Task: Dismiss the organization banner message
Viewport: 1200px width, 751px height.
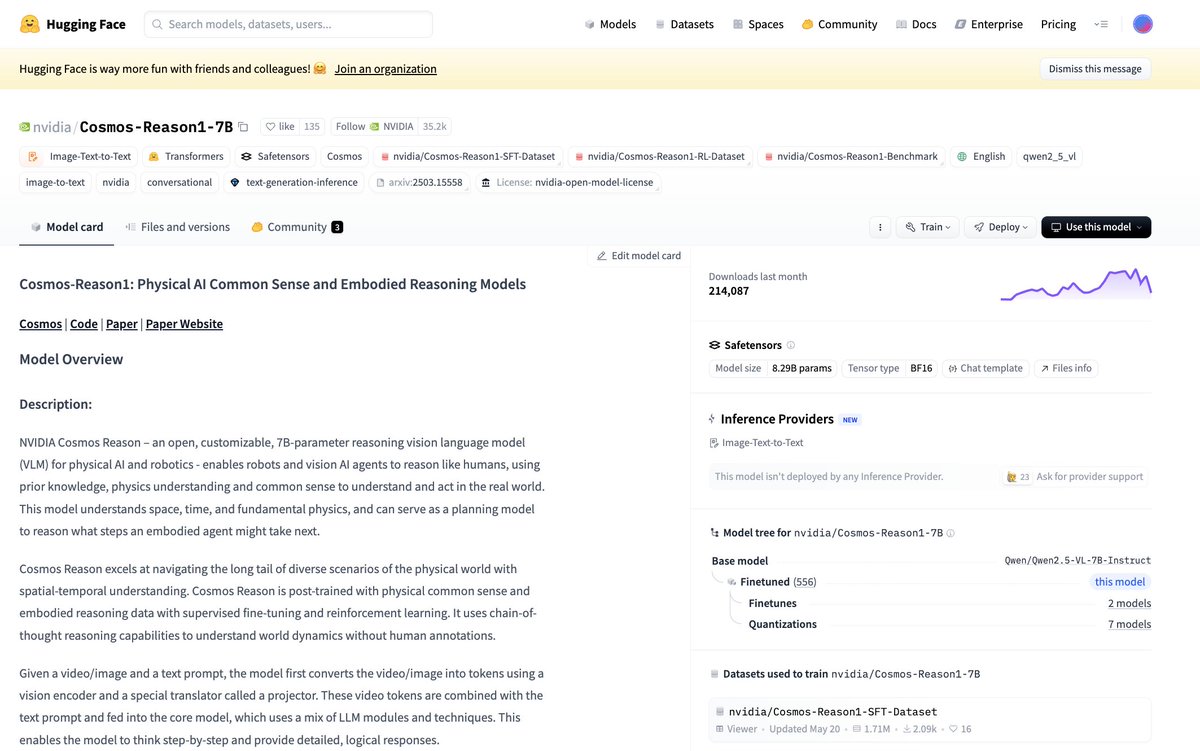Action: point(1095,69)
